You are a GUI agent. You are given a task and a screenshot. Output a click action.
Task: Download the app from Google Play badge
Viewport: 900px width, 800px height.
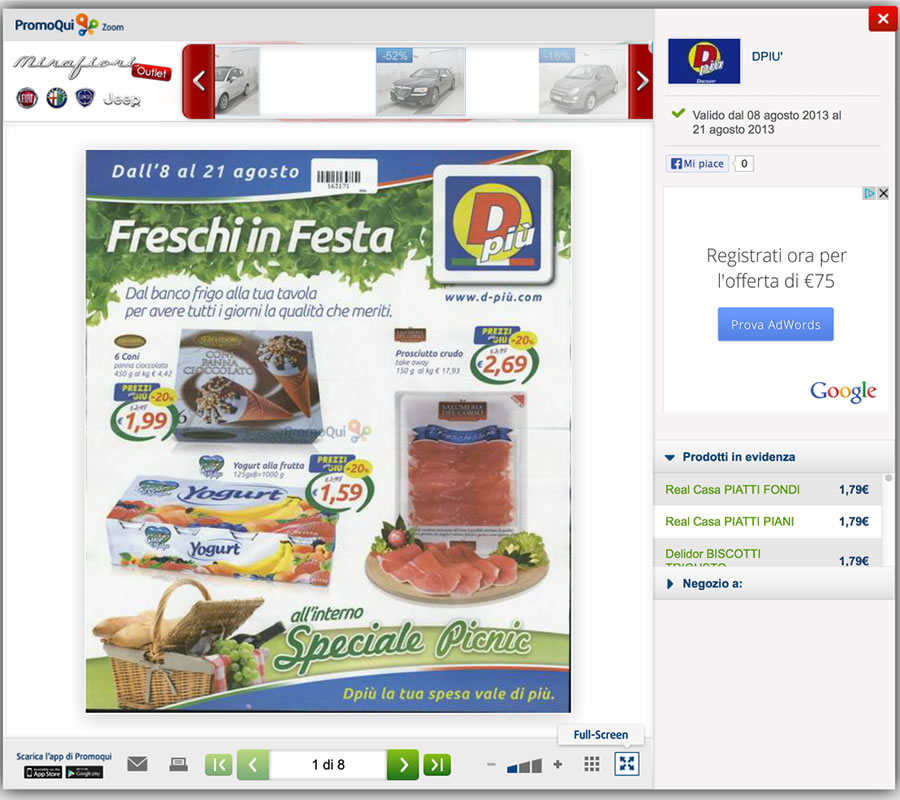point(84,772)
